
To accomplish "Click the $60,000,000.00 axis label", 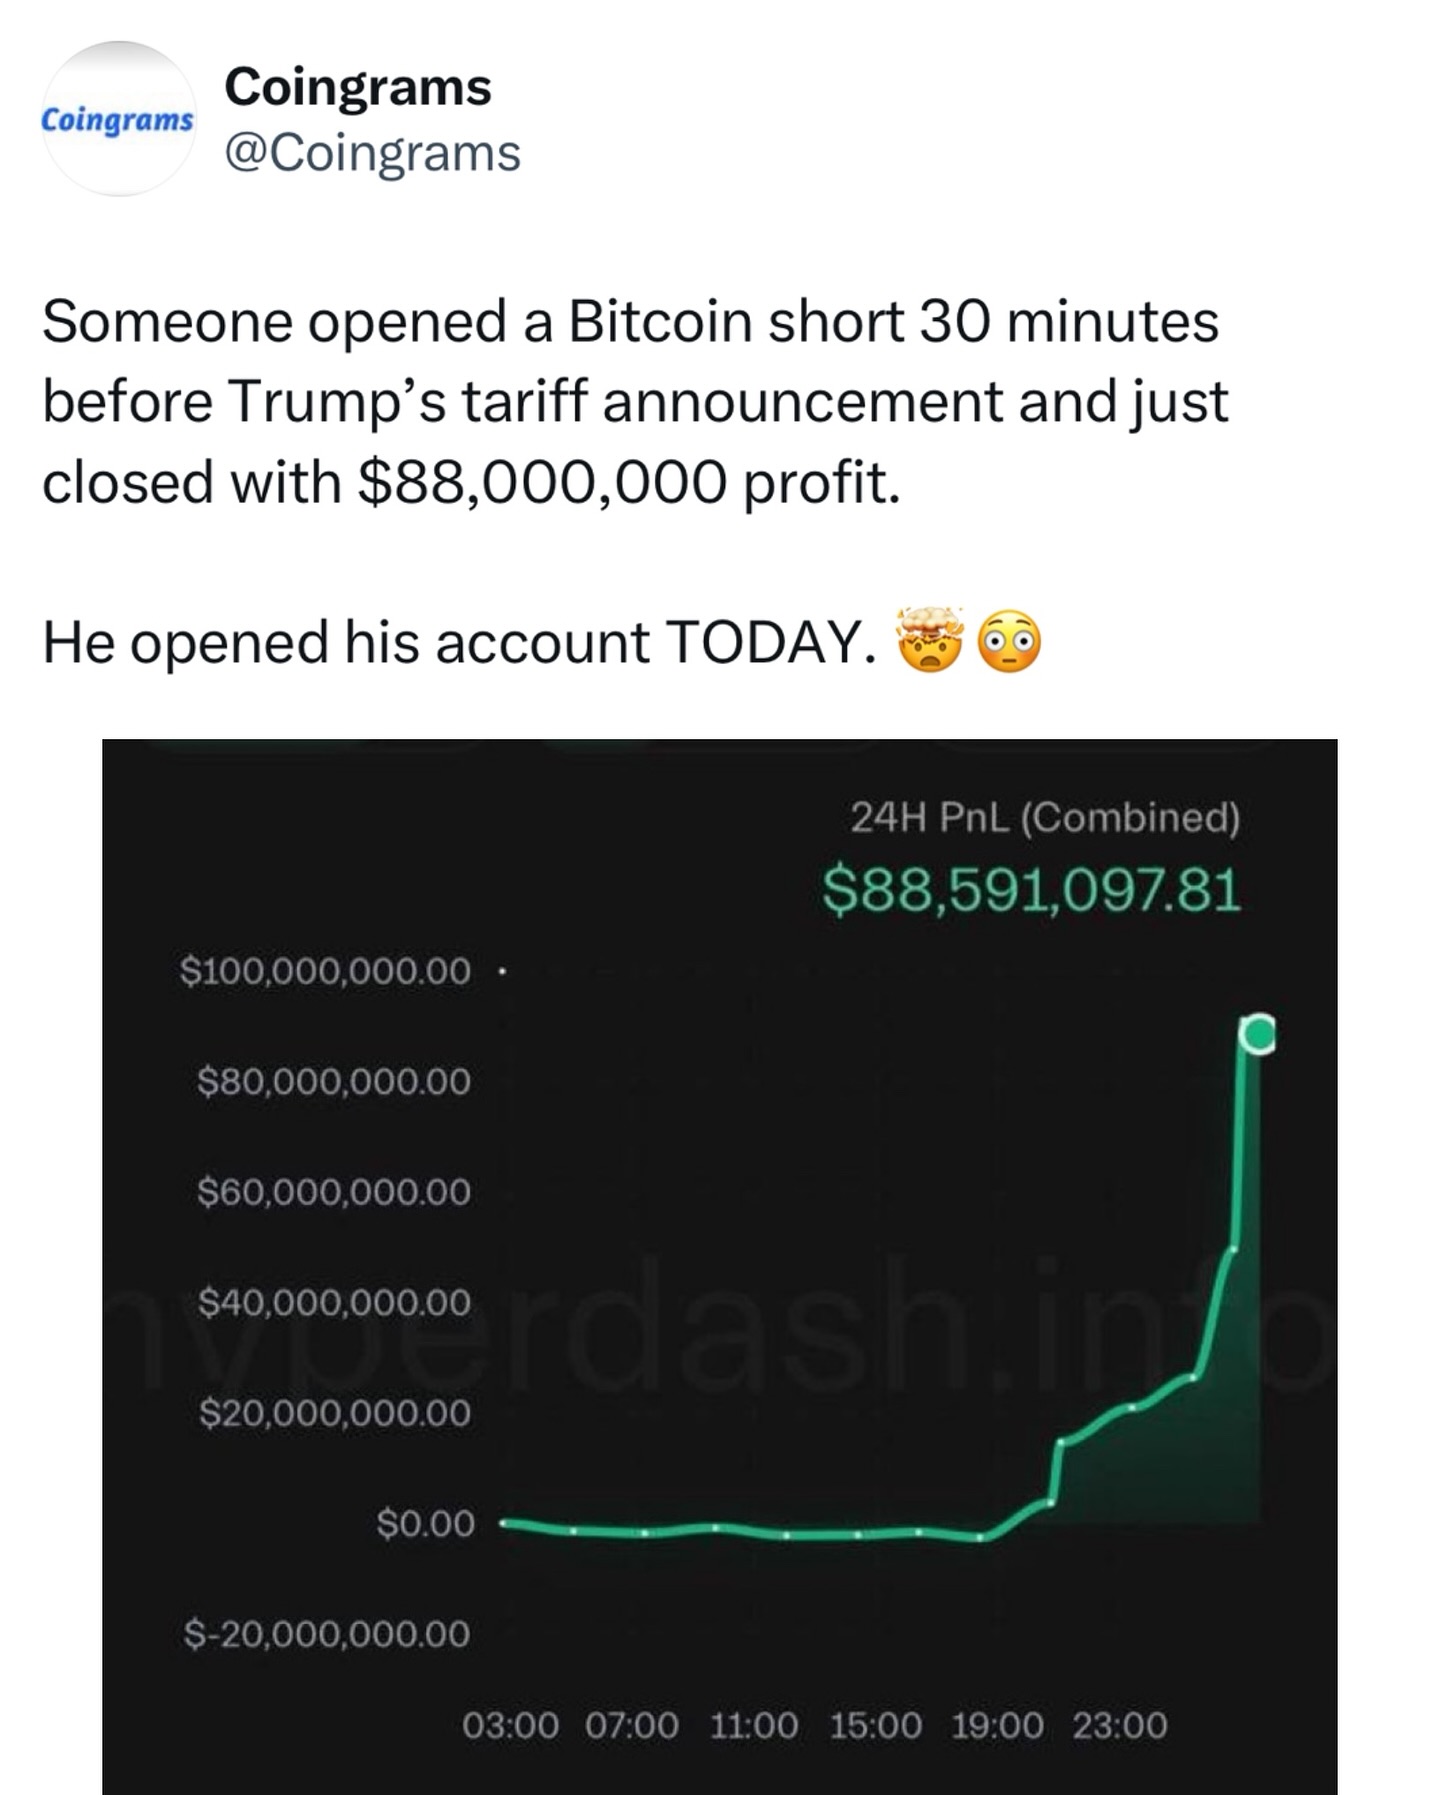I will point(334,1192).
